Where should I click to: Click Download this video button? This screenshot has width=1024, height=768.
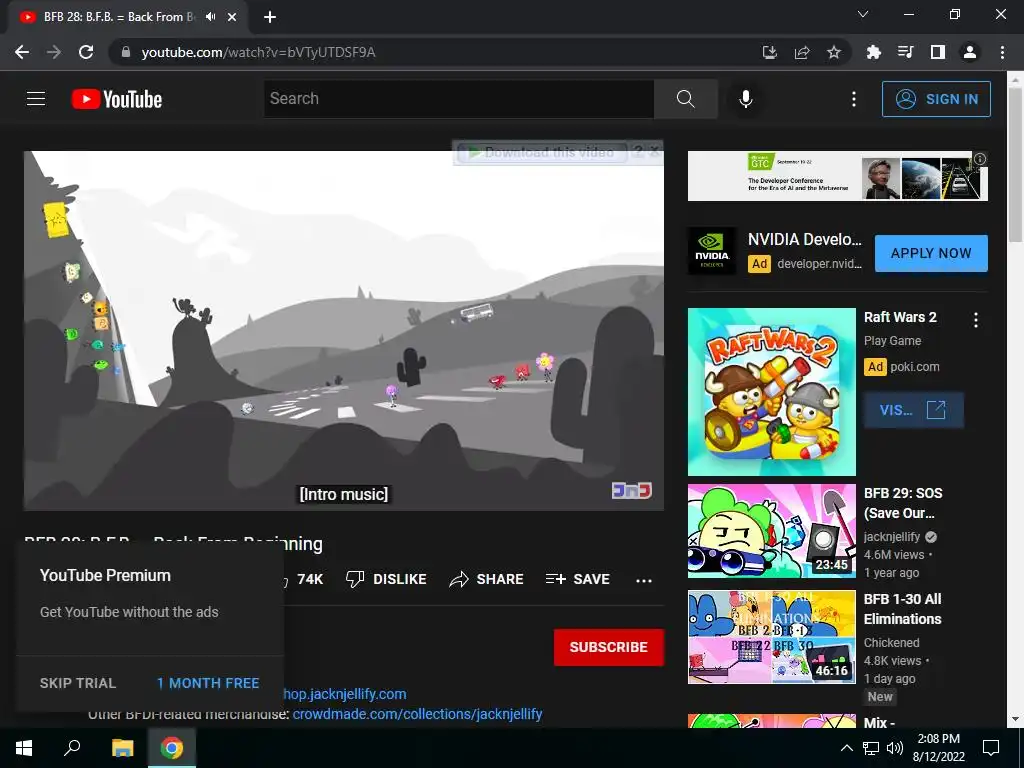[x=542, y=153]
